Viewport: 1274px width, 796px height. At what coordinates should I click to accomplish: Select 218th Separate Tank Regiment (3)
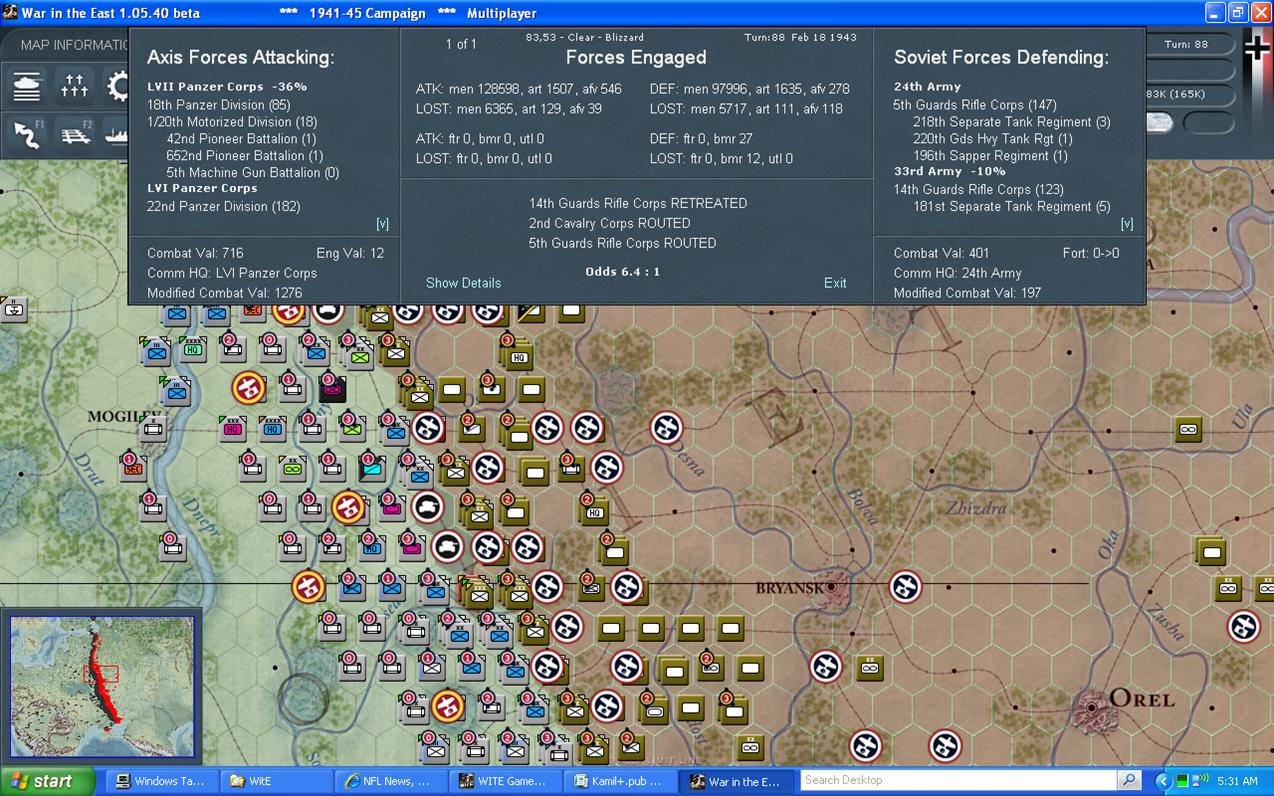[1011, 122]
